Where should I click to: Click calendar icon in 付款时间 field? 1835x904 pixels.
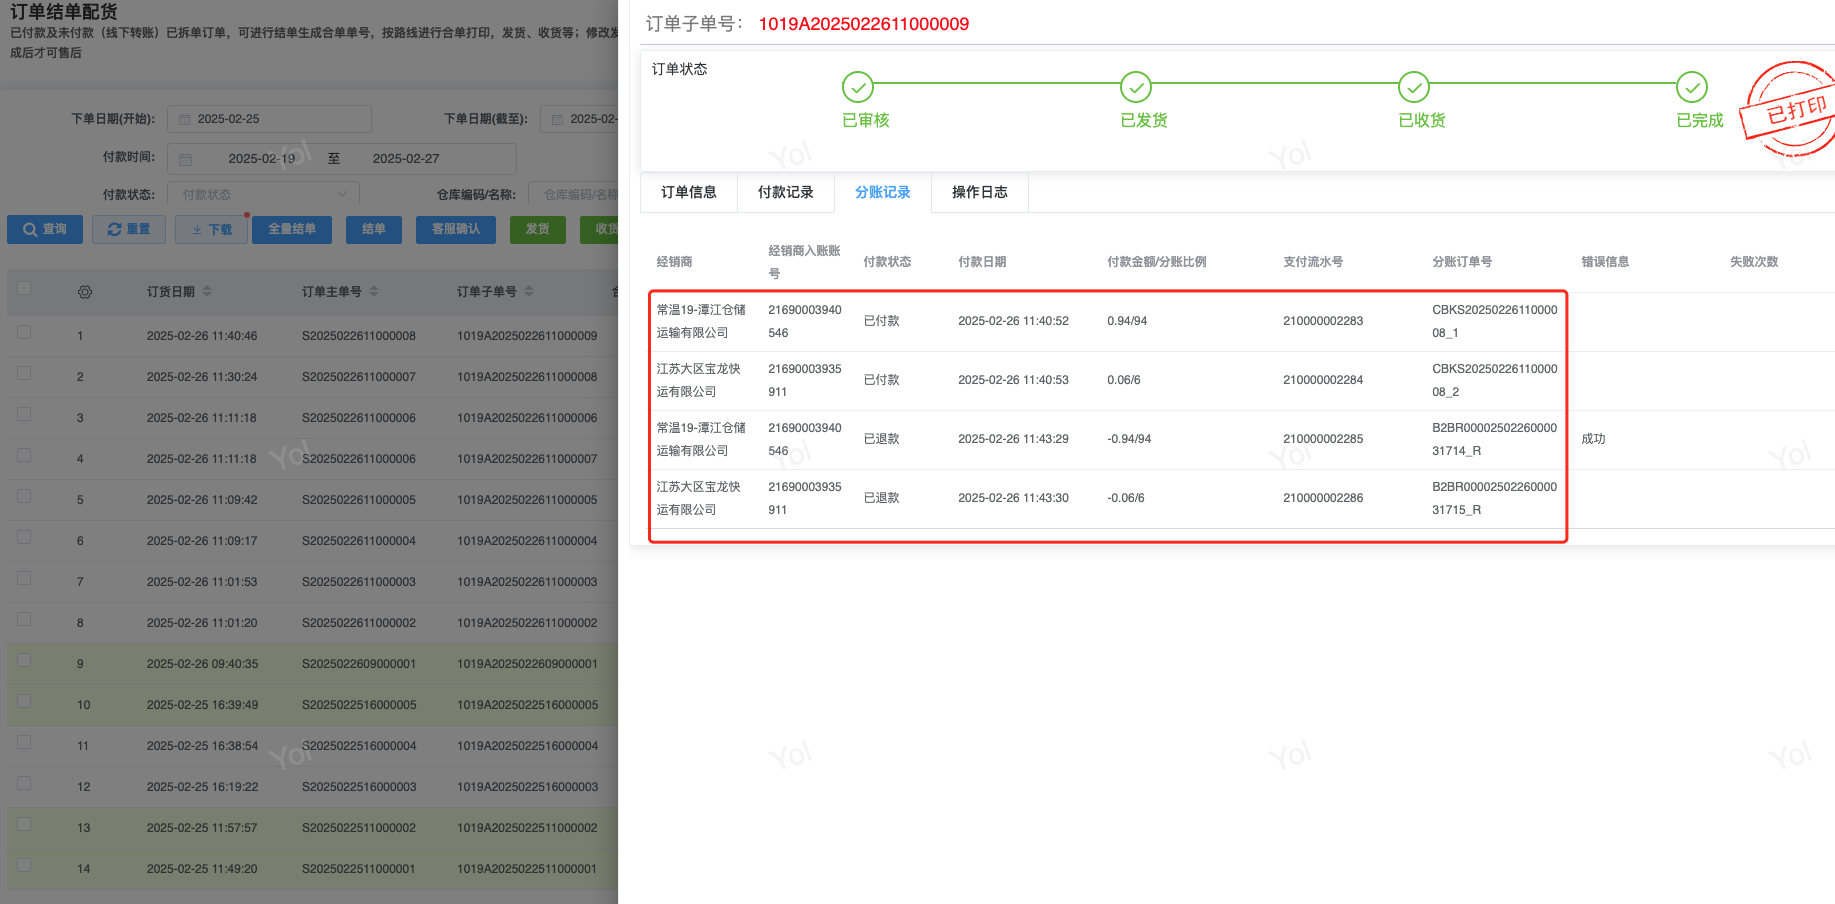(185, 159)
